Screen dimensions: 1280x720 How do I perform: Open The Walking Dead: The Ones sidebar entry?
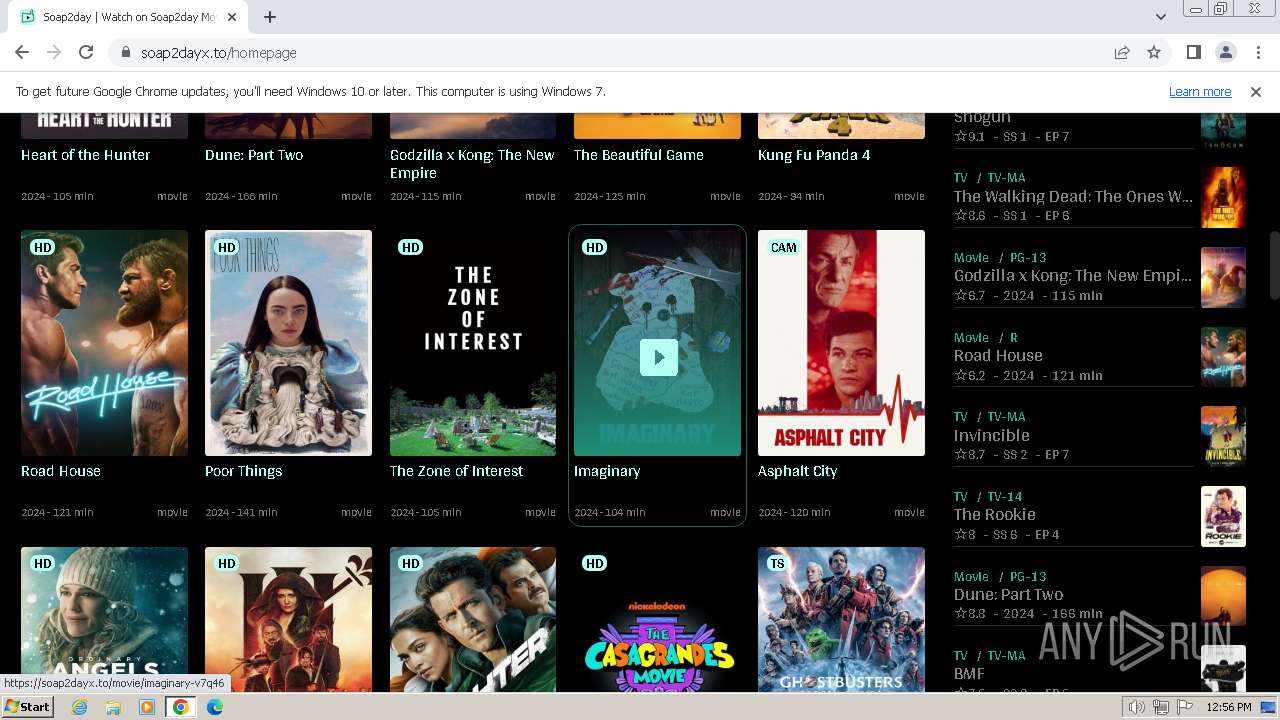pos(1073,196)
